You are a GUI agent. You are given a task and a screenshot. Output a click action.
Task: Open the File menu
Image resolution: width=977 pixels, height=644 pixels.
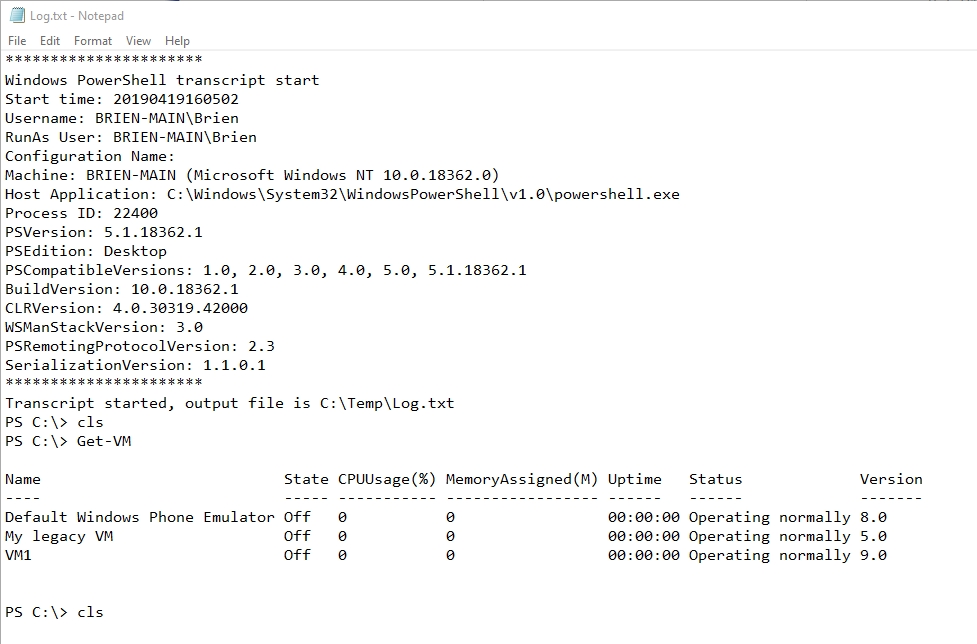tap(17, 41)
